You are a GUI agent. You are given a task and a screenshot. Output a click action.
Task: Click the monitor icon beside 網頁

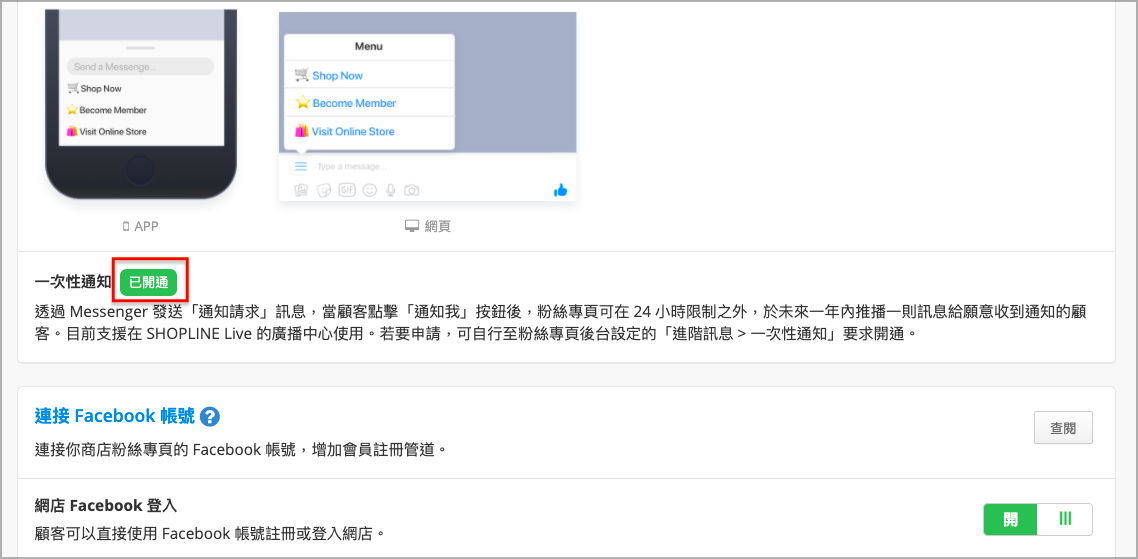[413, 227]
